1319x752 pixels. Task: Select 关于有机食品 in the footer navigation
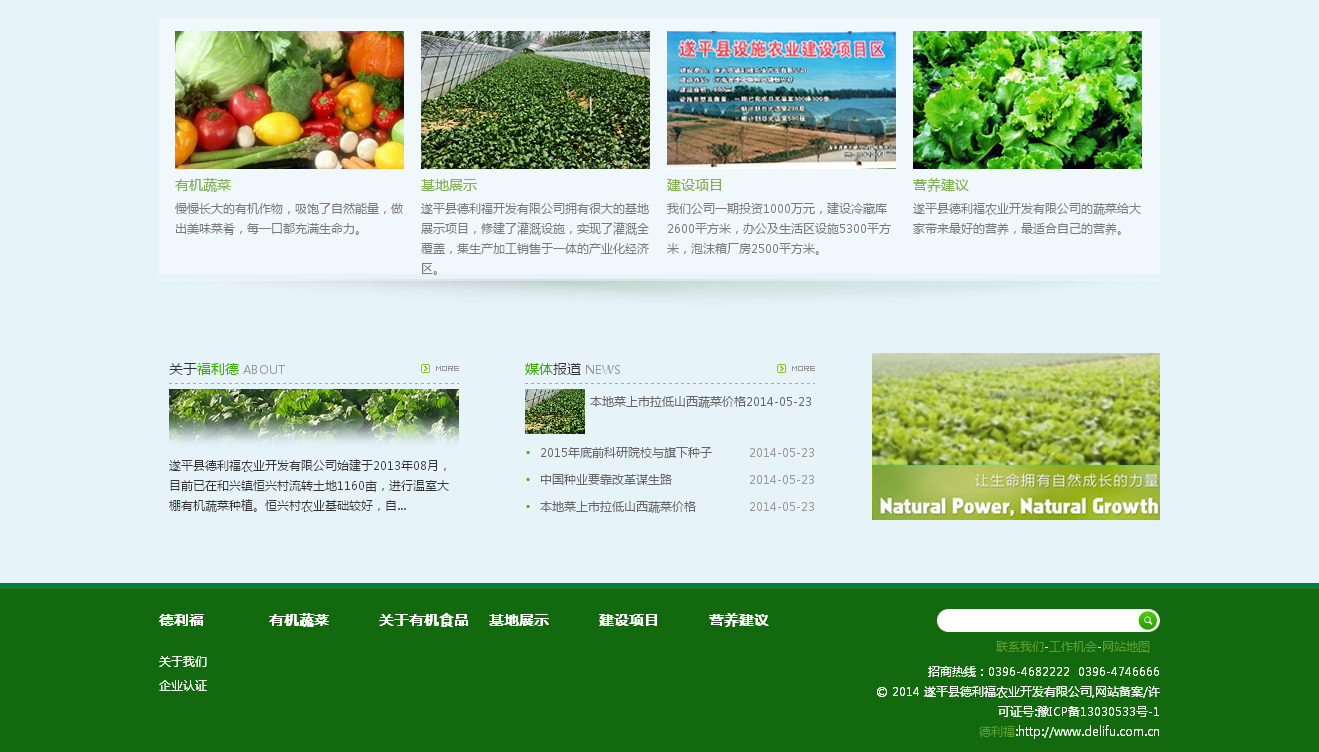[424, 620]
